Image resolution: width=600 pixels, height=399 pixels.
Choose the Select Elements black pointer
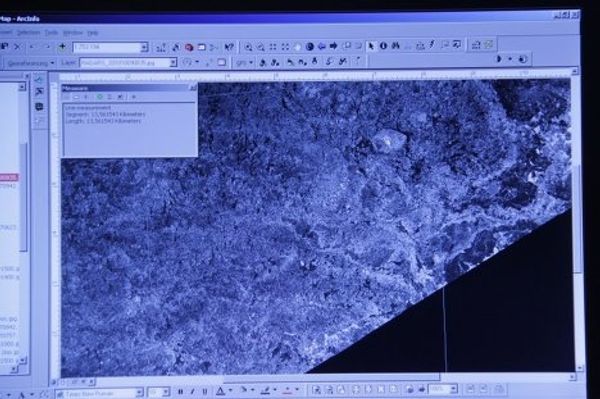370,46
